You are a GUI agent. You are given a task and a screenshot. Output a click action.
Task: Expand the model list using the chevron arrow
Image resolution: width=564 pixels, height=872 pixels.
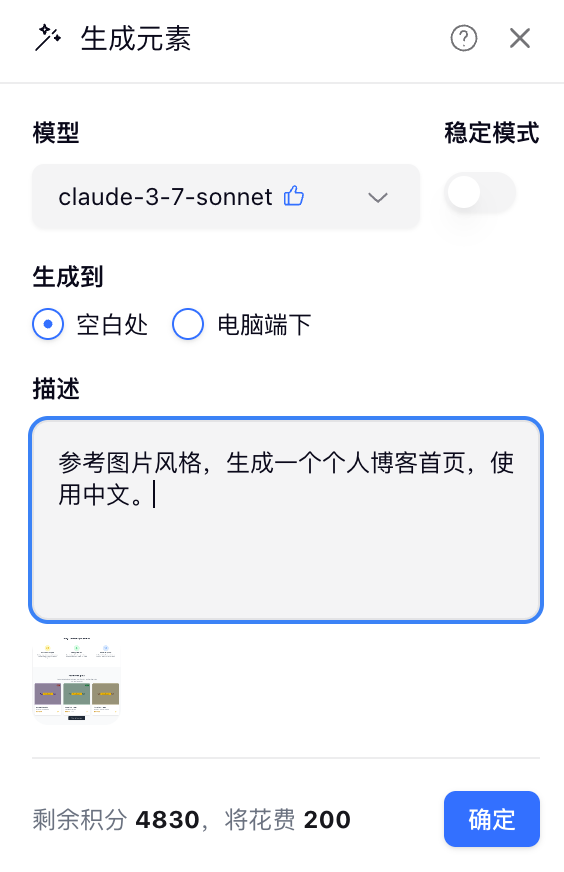(x=378, y=197)
